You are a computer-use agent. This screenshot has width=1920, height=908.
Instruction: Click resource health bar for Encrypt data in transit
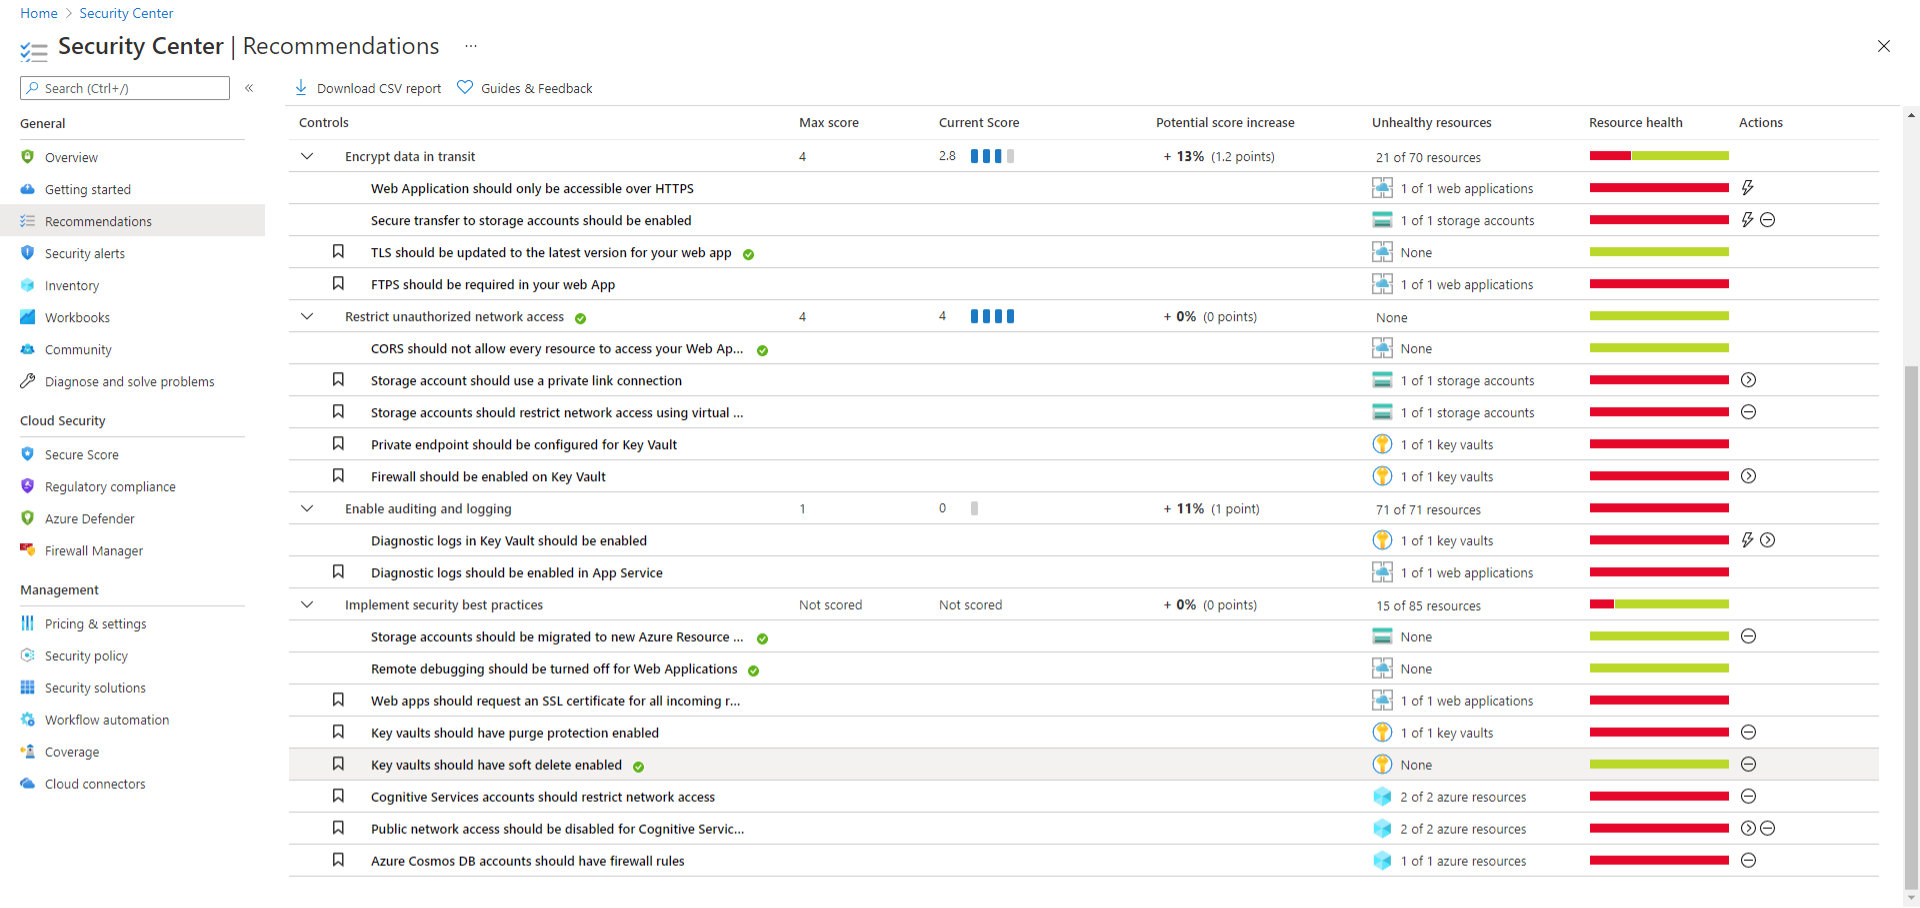point(1658,156)
